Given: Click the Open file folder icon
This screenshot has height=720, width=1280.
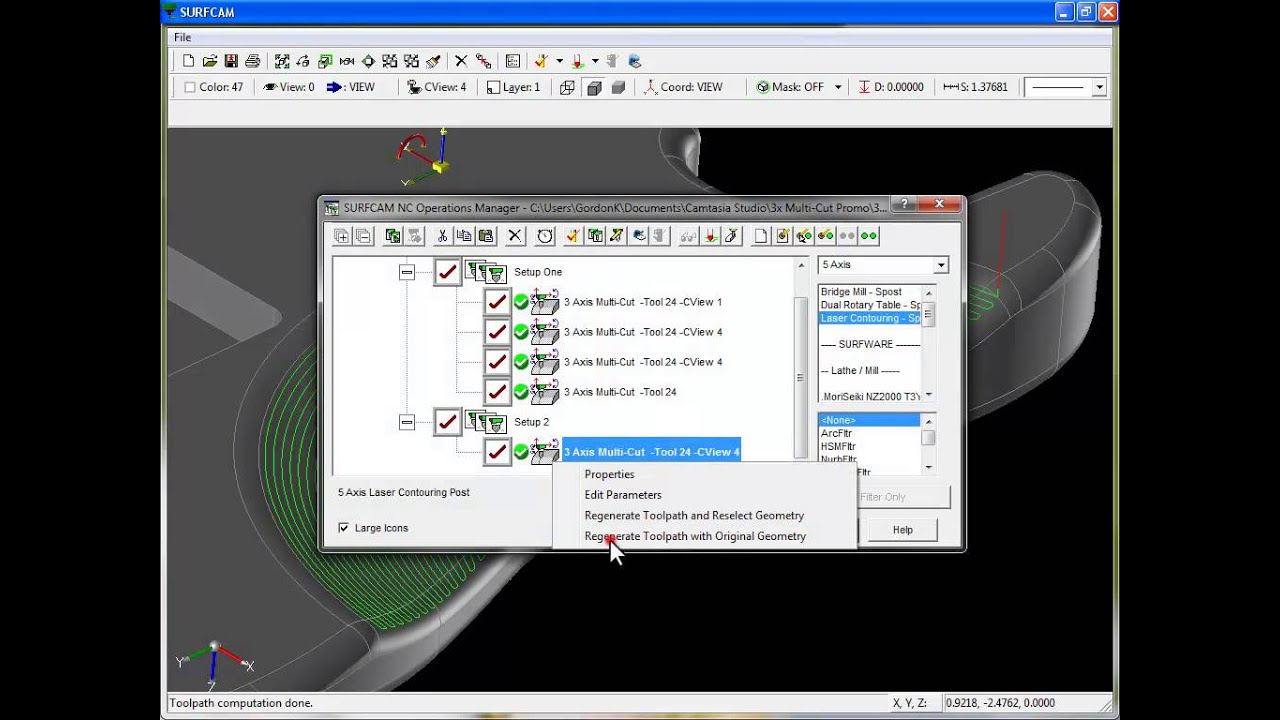Looking at the screenshot, I should point(210,61).
